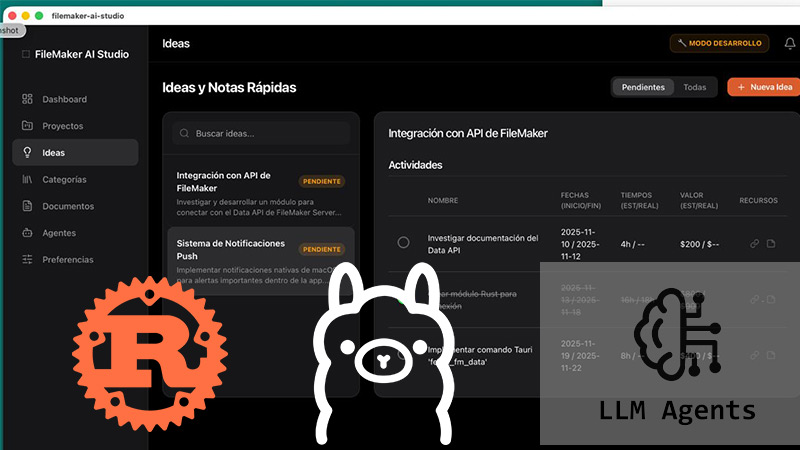Select Ideas in the sidebar
Screen dimensions: 800x450
pyautogui.click(x=75, y=153)
